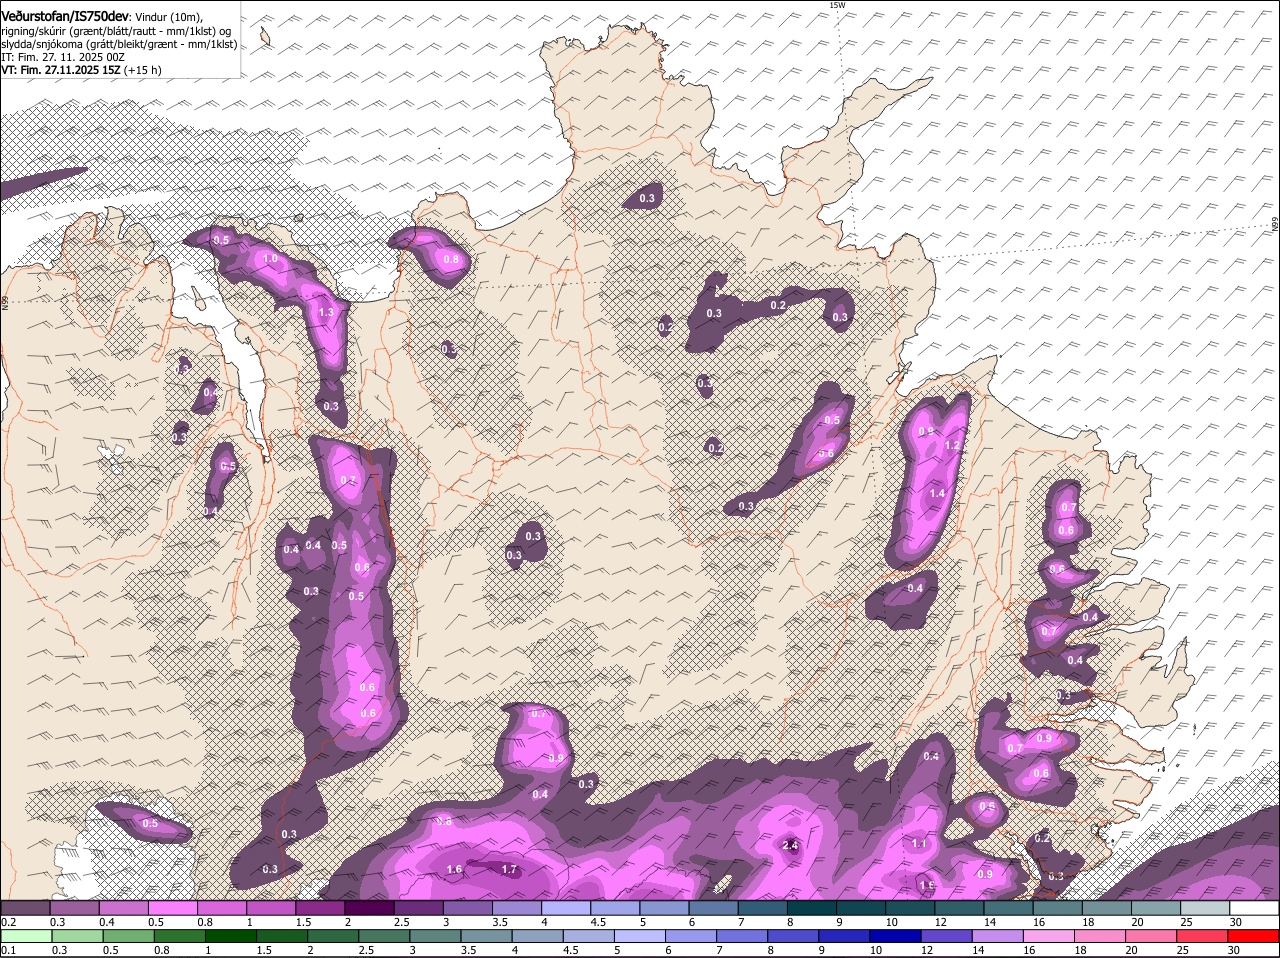Pick the bright magenta 0.5–0.8 mm snow swatch
The image size is (1280, 958).
pos(174,908)
